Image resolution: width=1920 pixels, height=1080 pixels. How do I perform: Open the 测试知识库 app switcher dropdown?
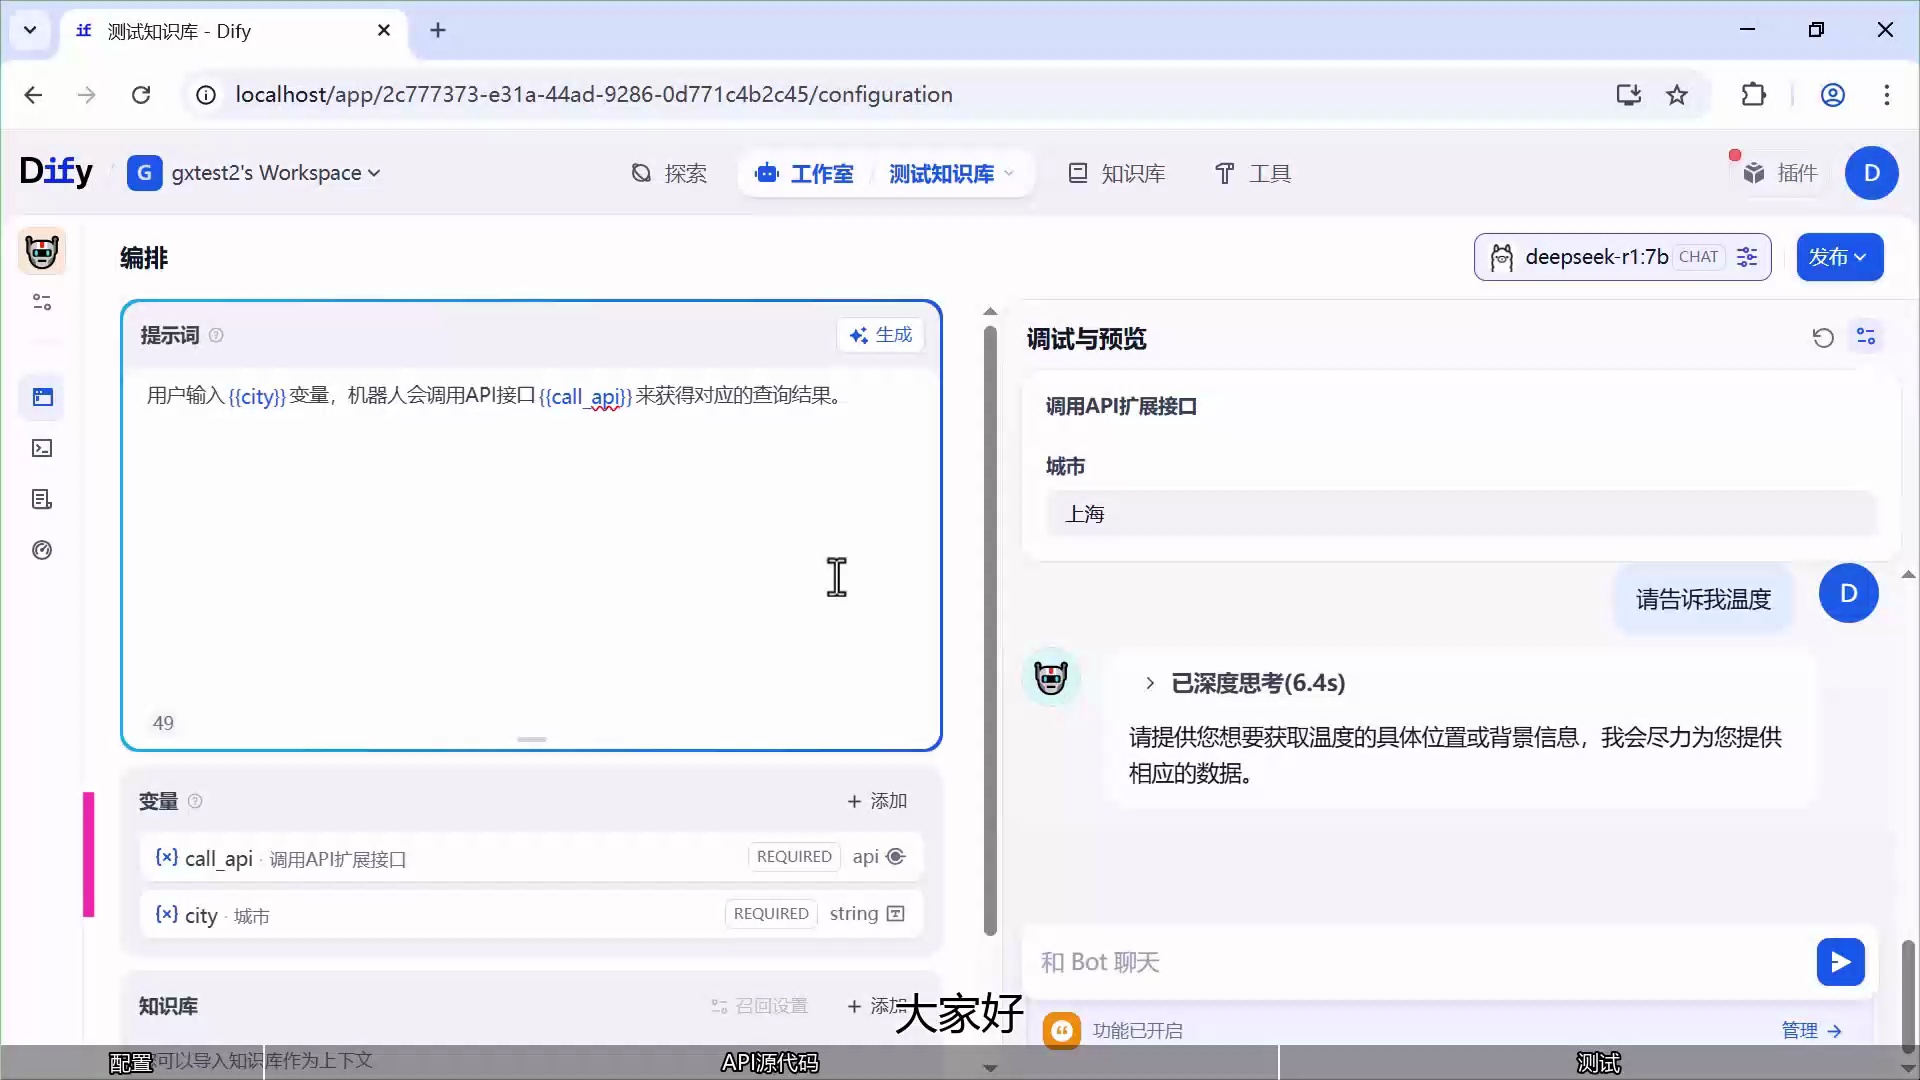[951, 174]
